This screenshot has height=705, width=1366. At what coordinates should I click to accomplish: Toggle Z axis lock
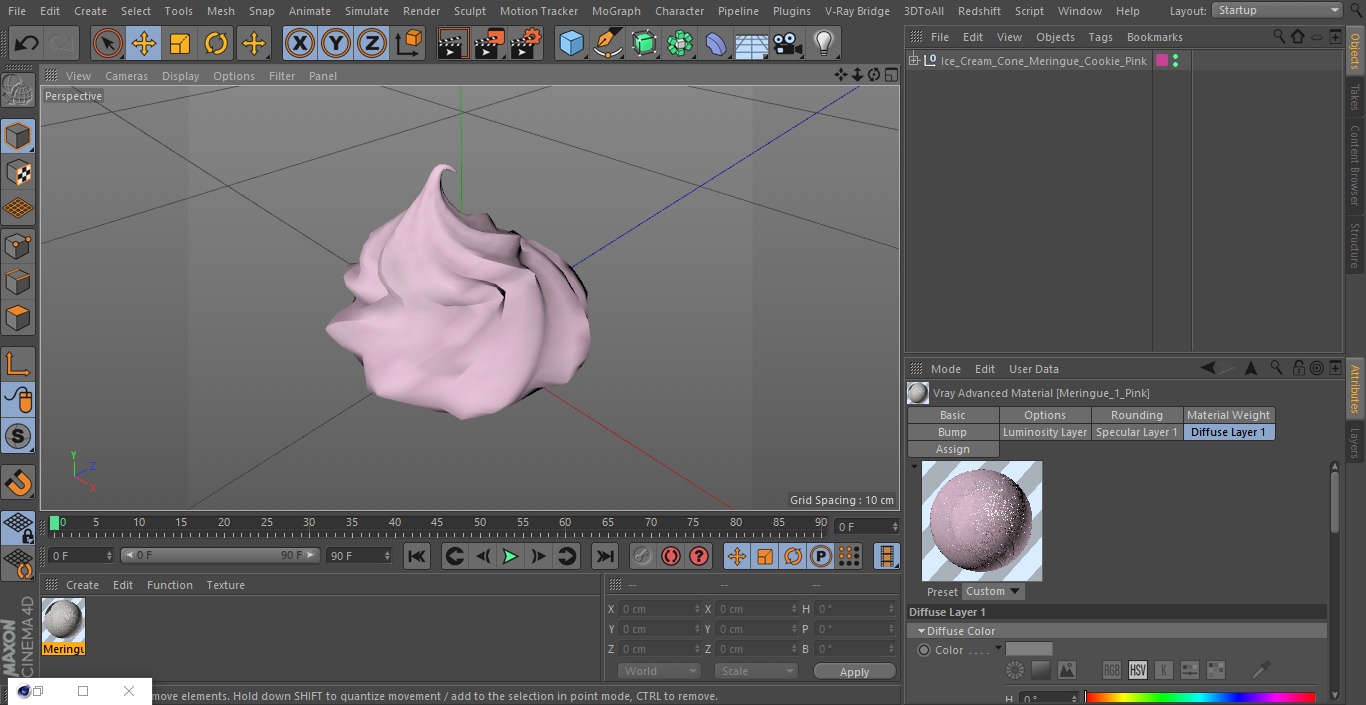(x=372, y=44)
